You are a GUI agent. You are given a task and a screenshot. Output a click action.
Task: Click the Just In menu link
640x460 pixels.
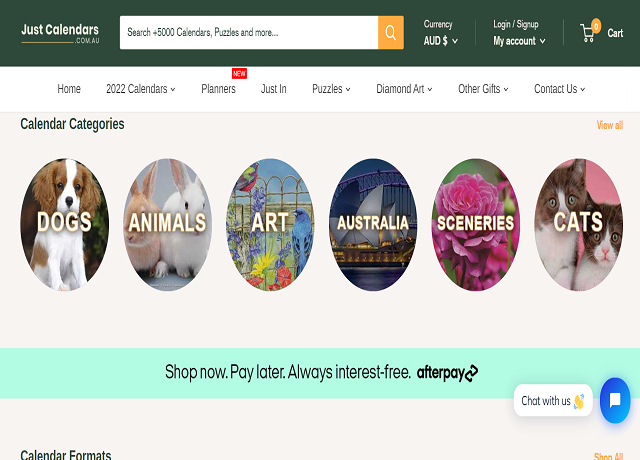274,89
